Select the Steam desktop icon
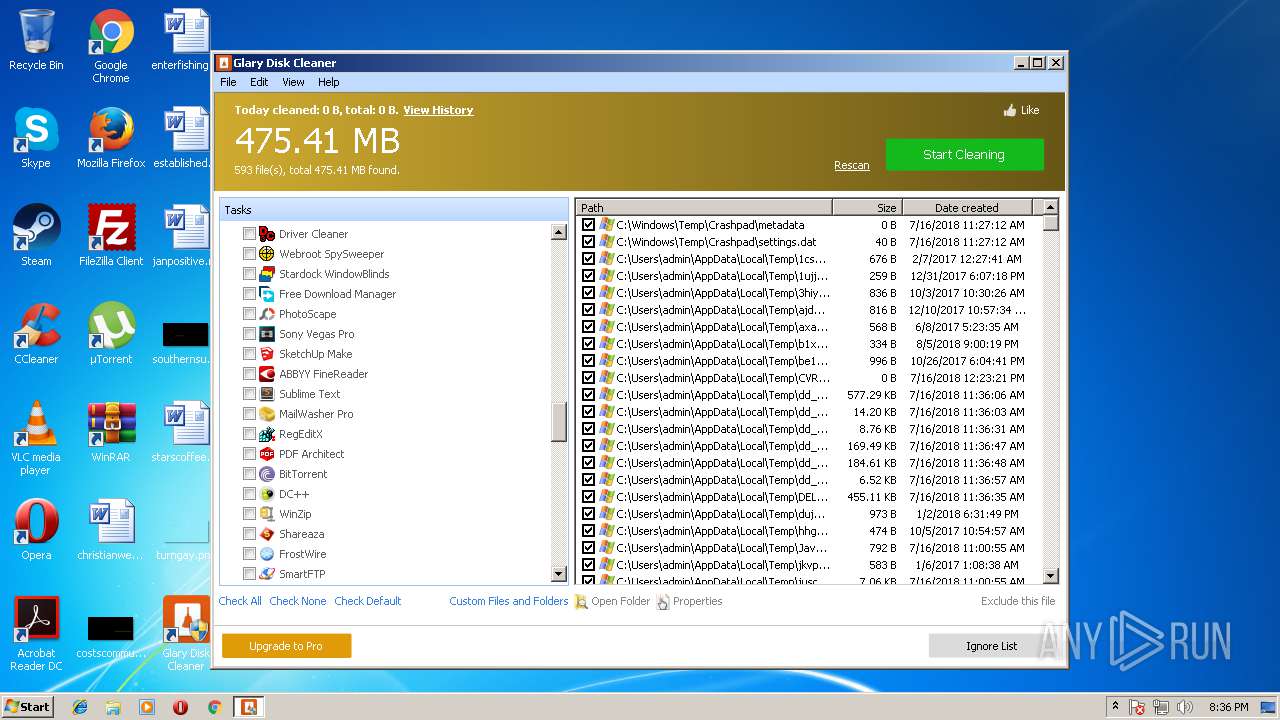This screenshot has height=720, width=1280. point(36,237)
